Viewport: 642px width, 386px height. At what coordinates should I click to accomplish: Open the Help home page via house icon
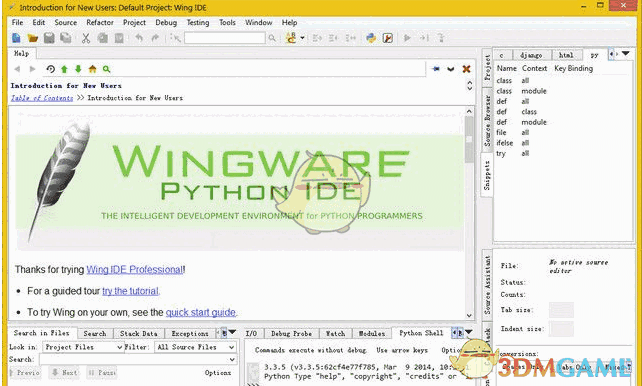[x=93, y=69]
